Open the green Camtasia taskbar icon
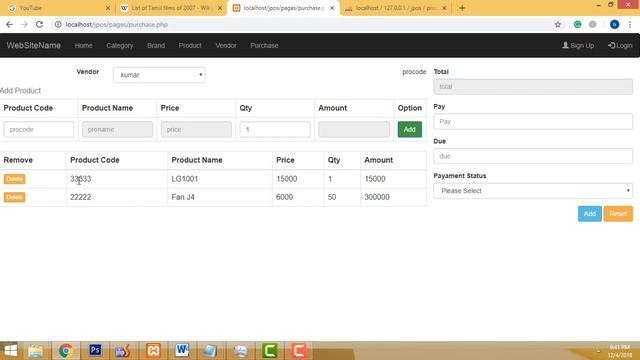The width and height of the screenshot is (640, 360). click(x=270, y=350)
